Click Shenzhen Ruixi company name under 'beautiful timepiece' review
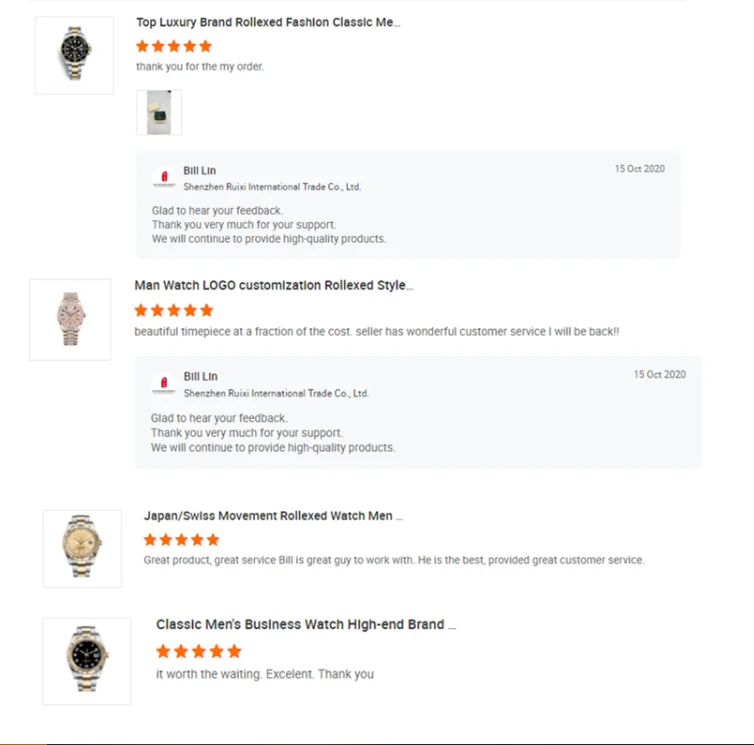 tap(276, 394)
